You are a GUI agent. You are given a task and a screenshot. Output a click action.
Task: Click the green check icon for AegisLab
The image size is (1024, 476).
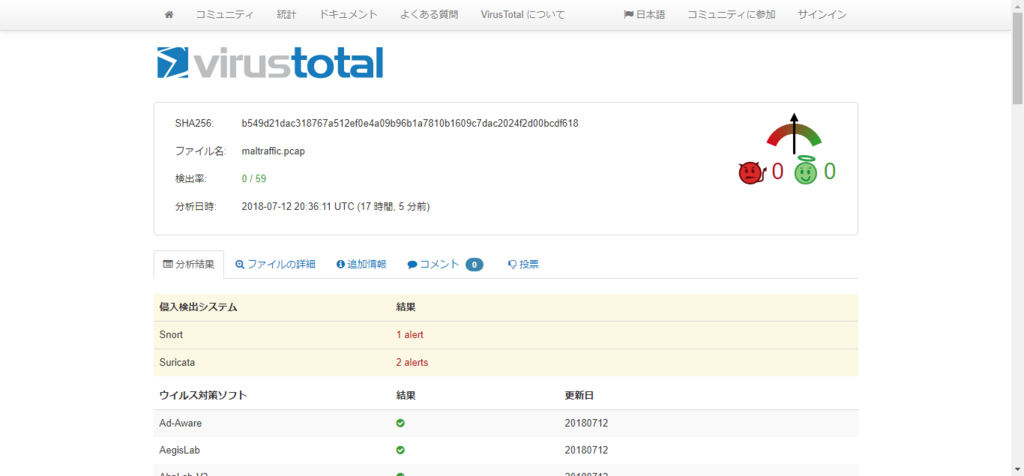pos(400,450)
